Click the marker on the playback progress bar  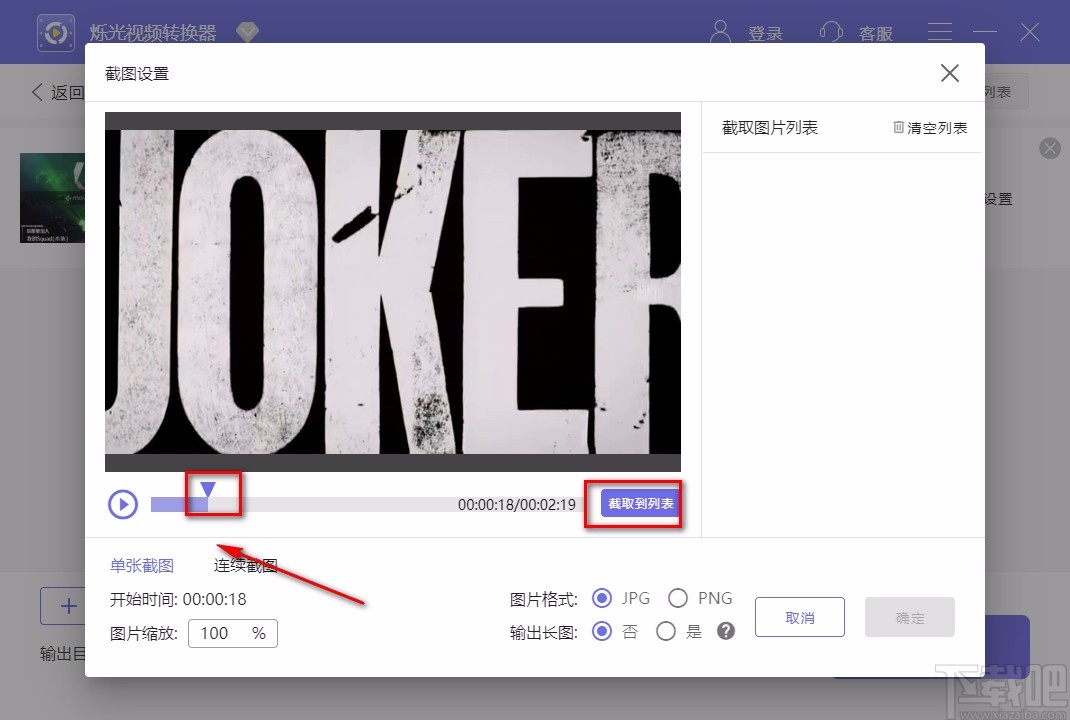click(x=209, y=490)
